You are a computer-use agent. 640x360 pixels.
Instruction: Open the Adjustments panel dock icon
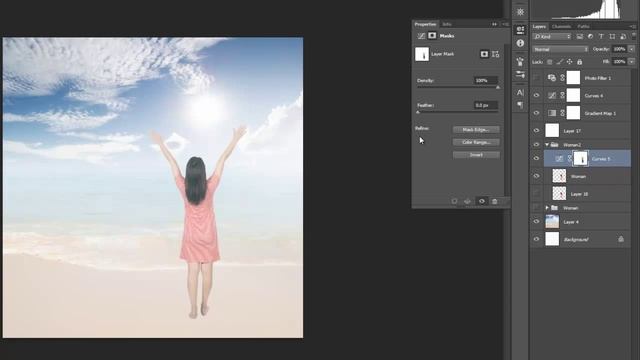tap(520, 29)
